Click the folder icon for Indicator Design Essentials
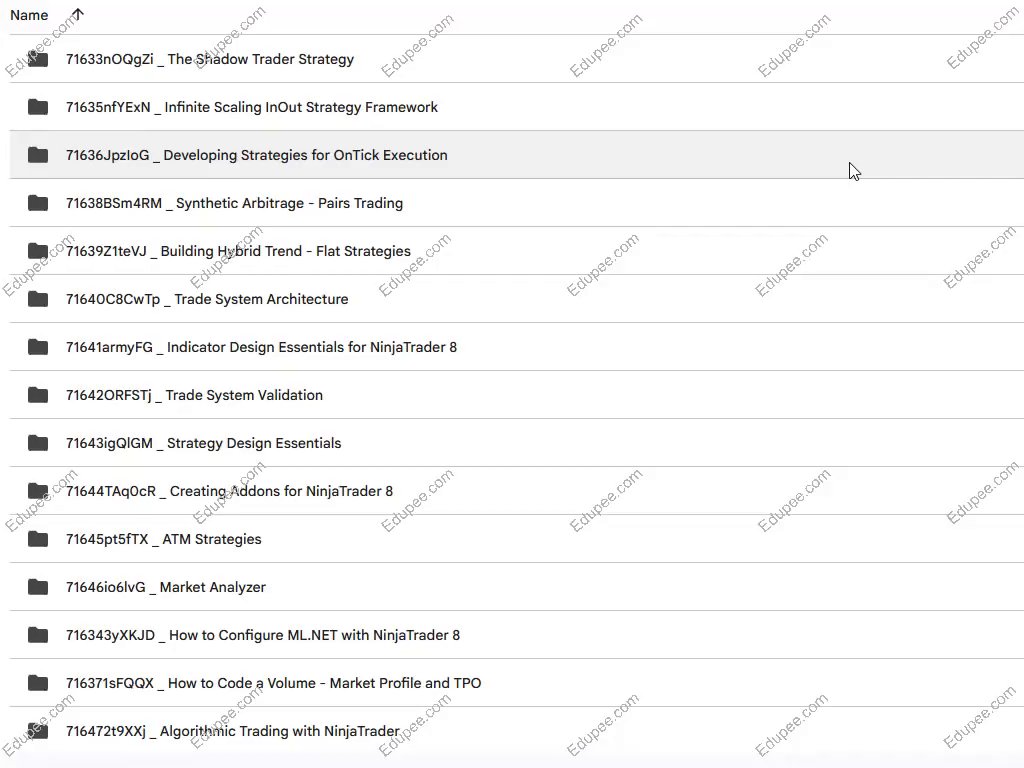This screenshot has width=1024, height=768. (x=38, y=347)
